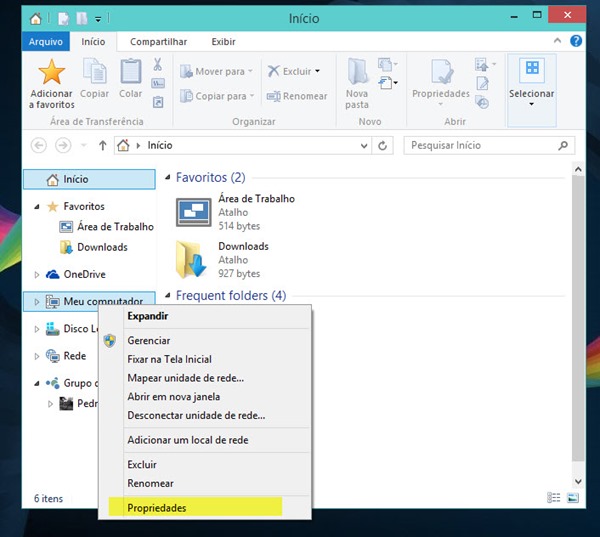Click the Forward navigation arrow

[x=63, y=145]
